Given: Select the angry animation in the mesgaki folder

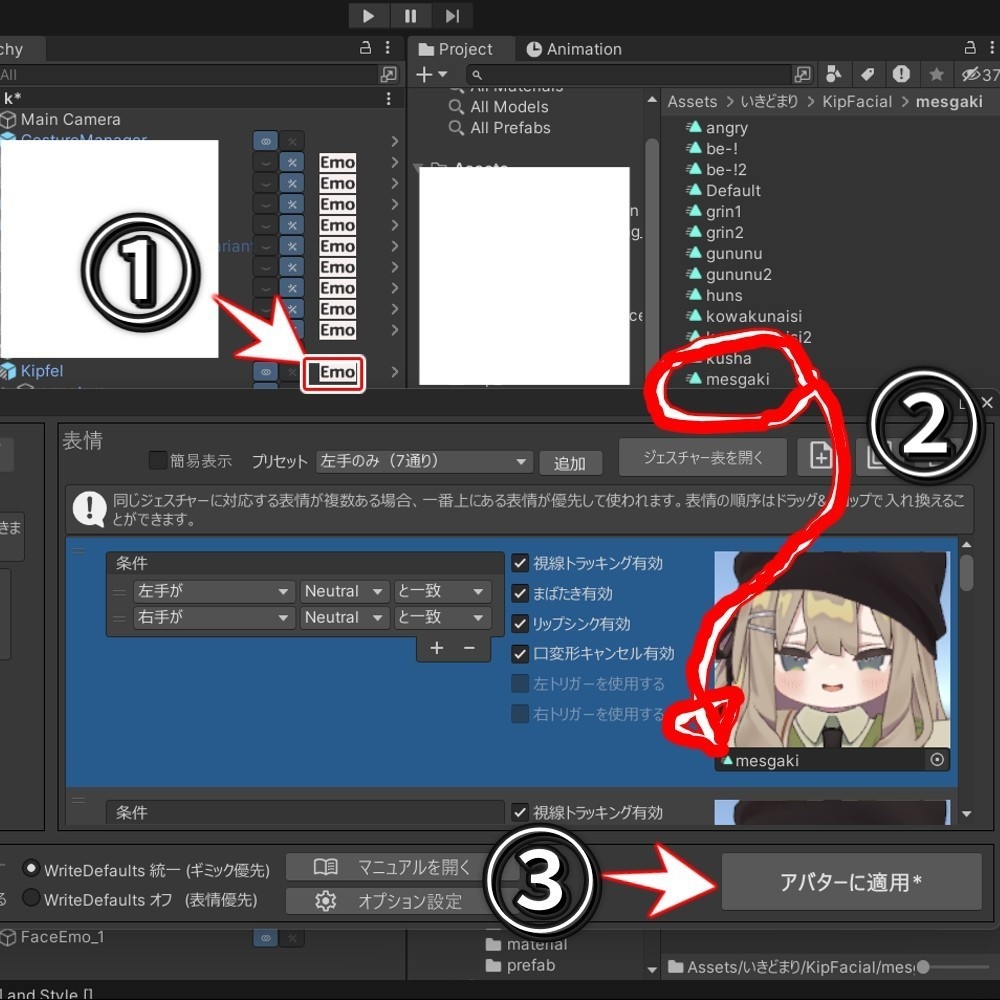Looking at the screenshot, I should pyautogui.click(x=727, y=127).
